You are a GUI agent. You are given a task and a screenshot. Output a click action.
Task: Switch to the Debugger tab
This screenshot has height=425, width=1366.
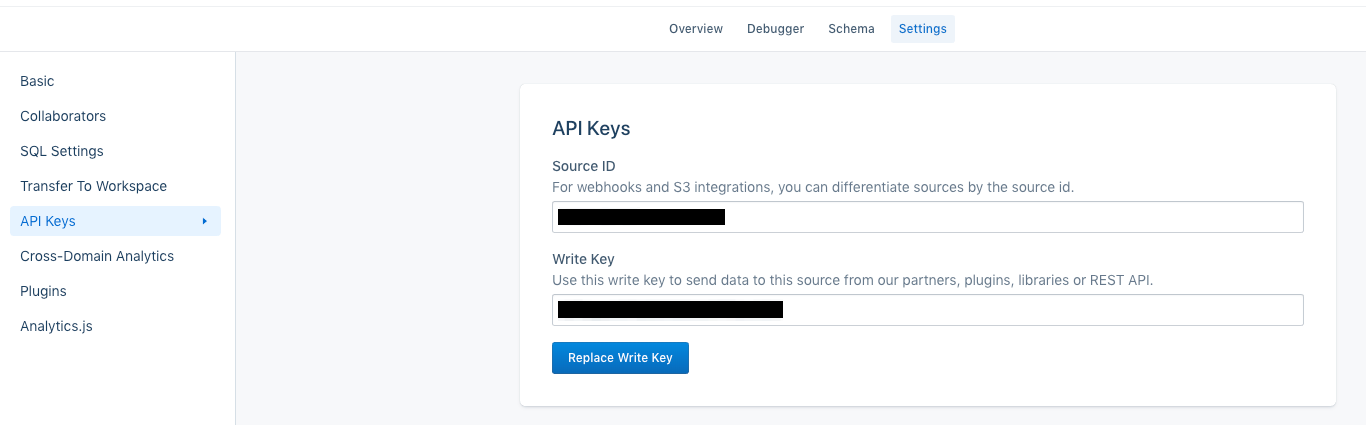(775, 29)
